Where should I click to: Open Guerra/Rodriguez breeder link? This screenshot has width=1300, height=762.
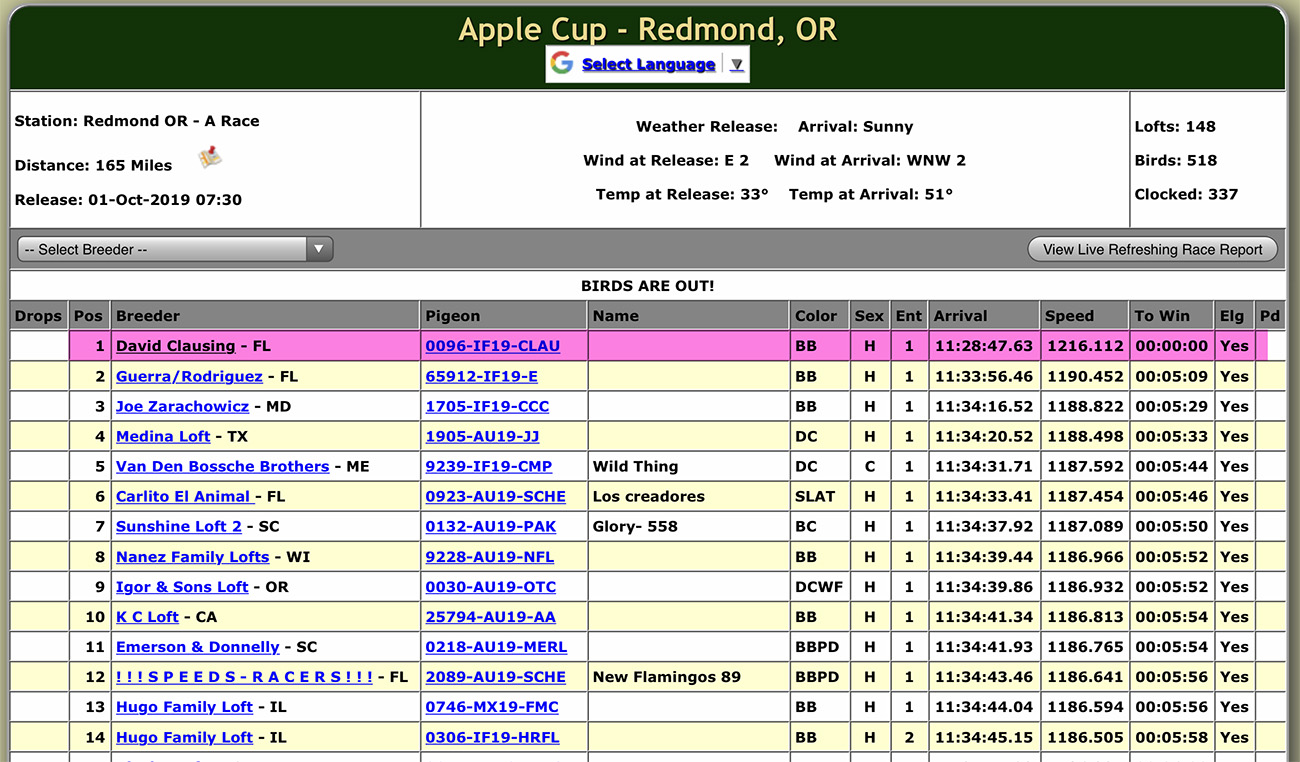click(189, 376)
